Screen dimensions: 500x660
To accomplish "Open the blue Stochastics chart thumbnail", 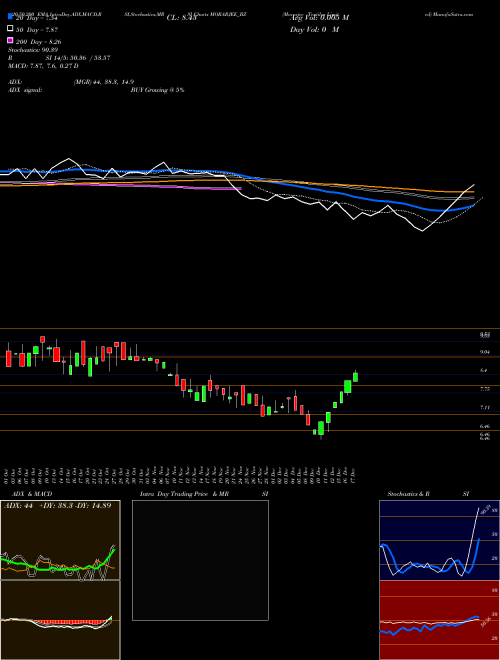I will coord(439,540).
